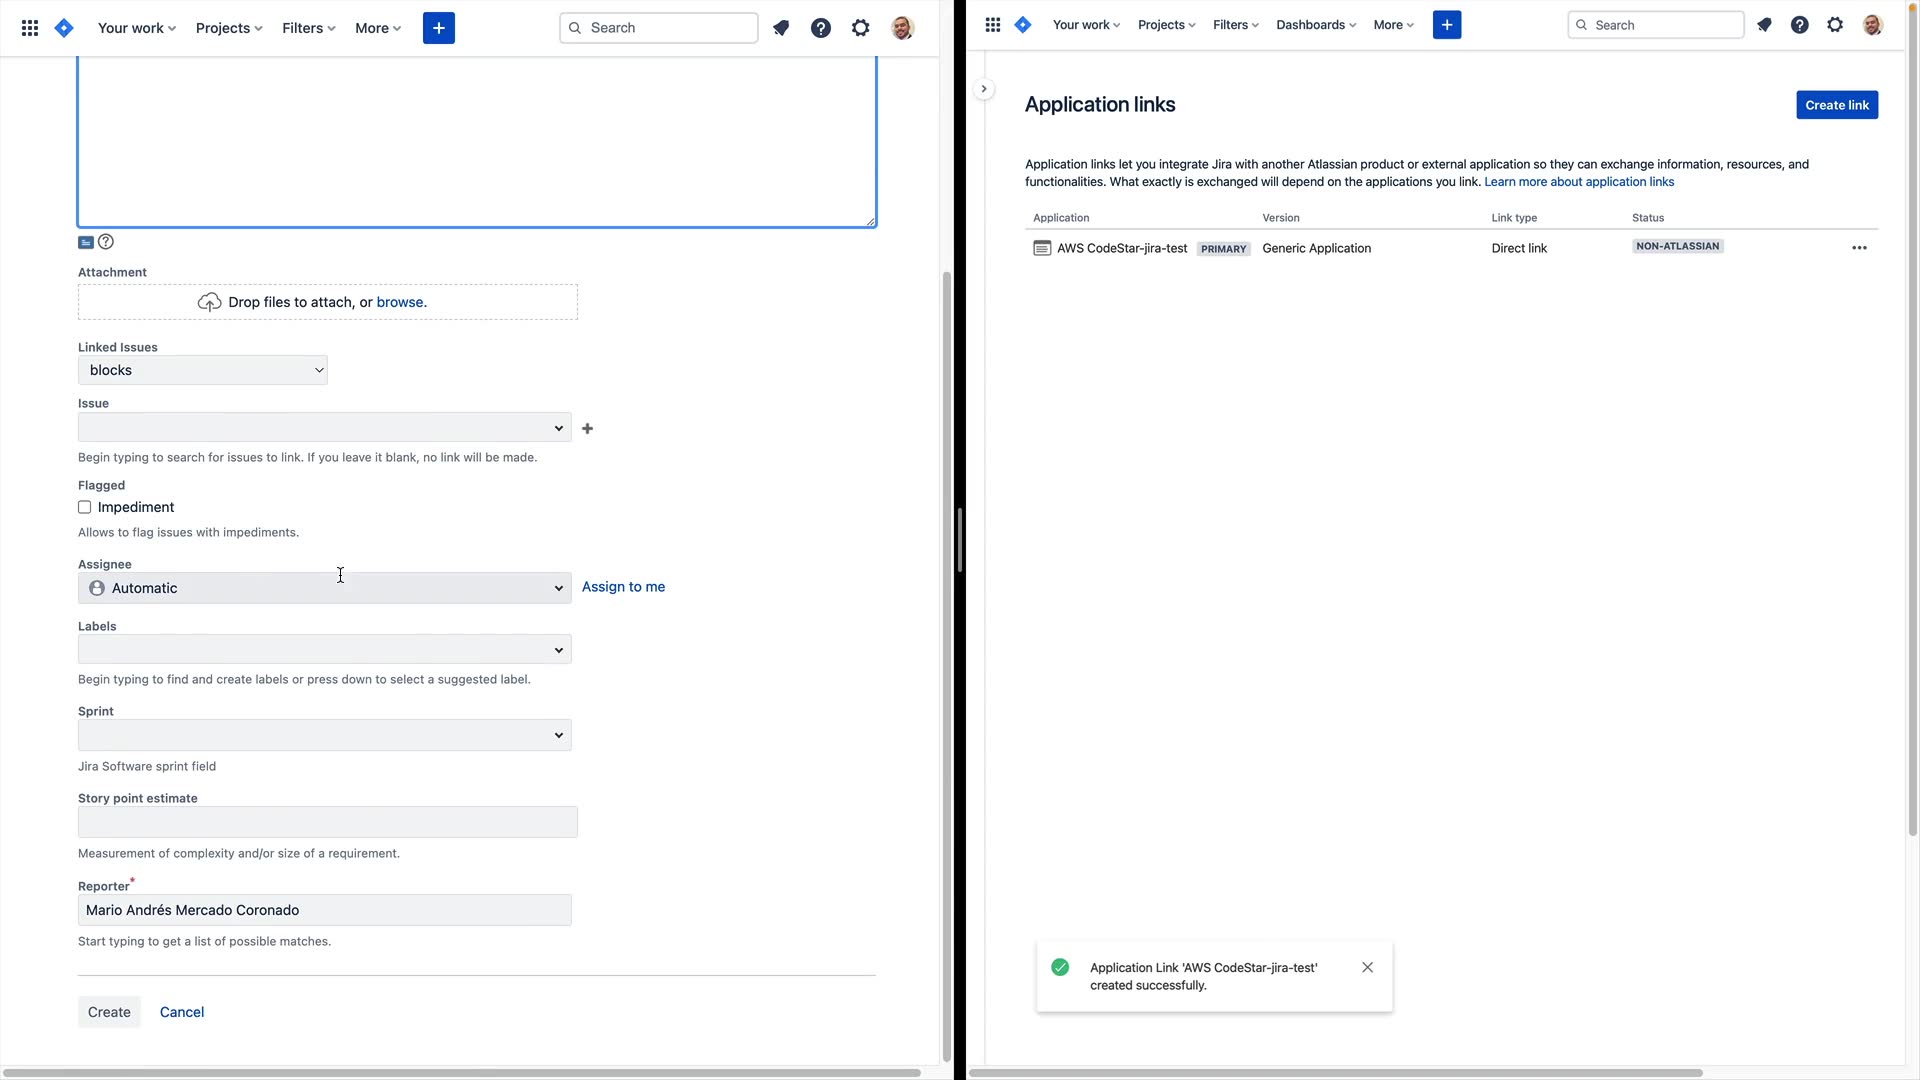Open Filters menu in left window
Viewport: 1920px width, 1080px height.
(x=308, y=28)
